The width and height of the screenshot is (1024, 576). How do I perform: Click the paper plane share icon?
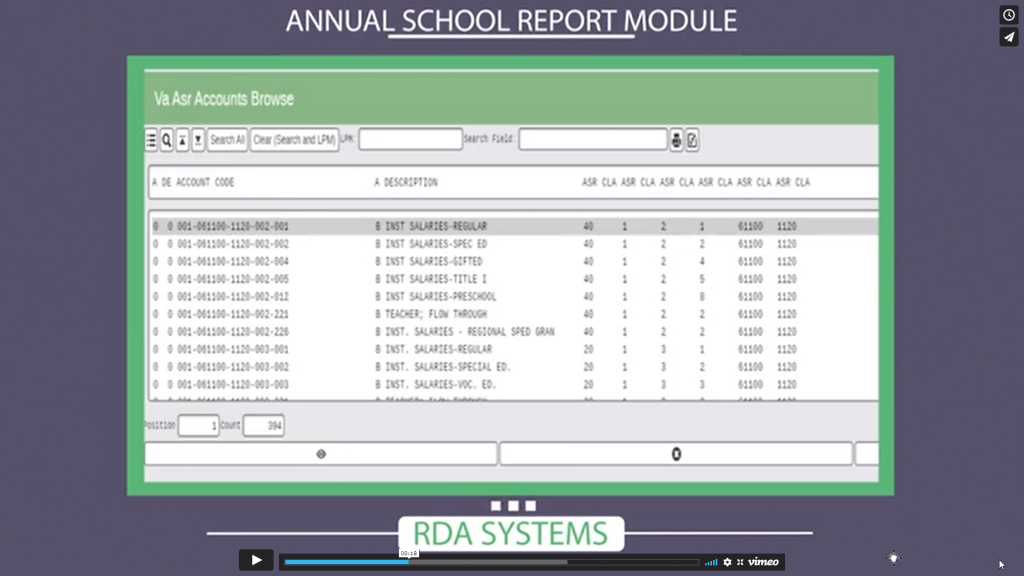[1008, 37]
